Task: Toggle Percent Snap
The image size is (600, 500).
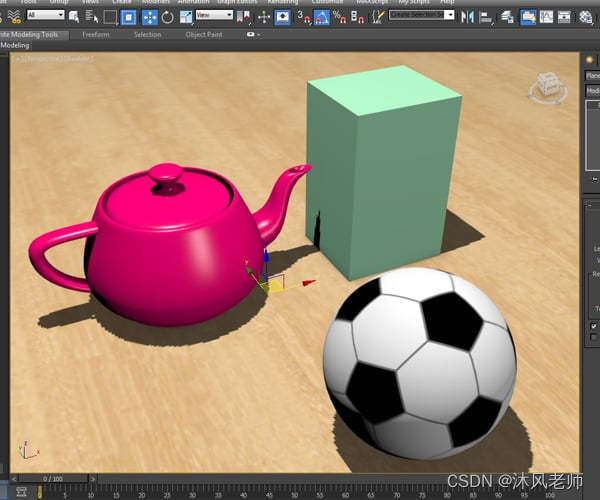Action: pyautogui.click(x=339, y=17)
